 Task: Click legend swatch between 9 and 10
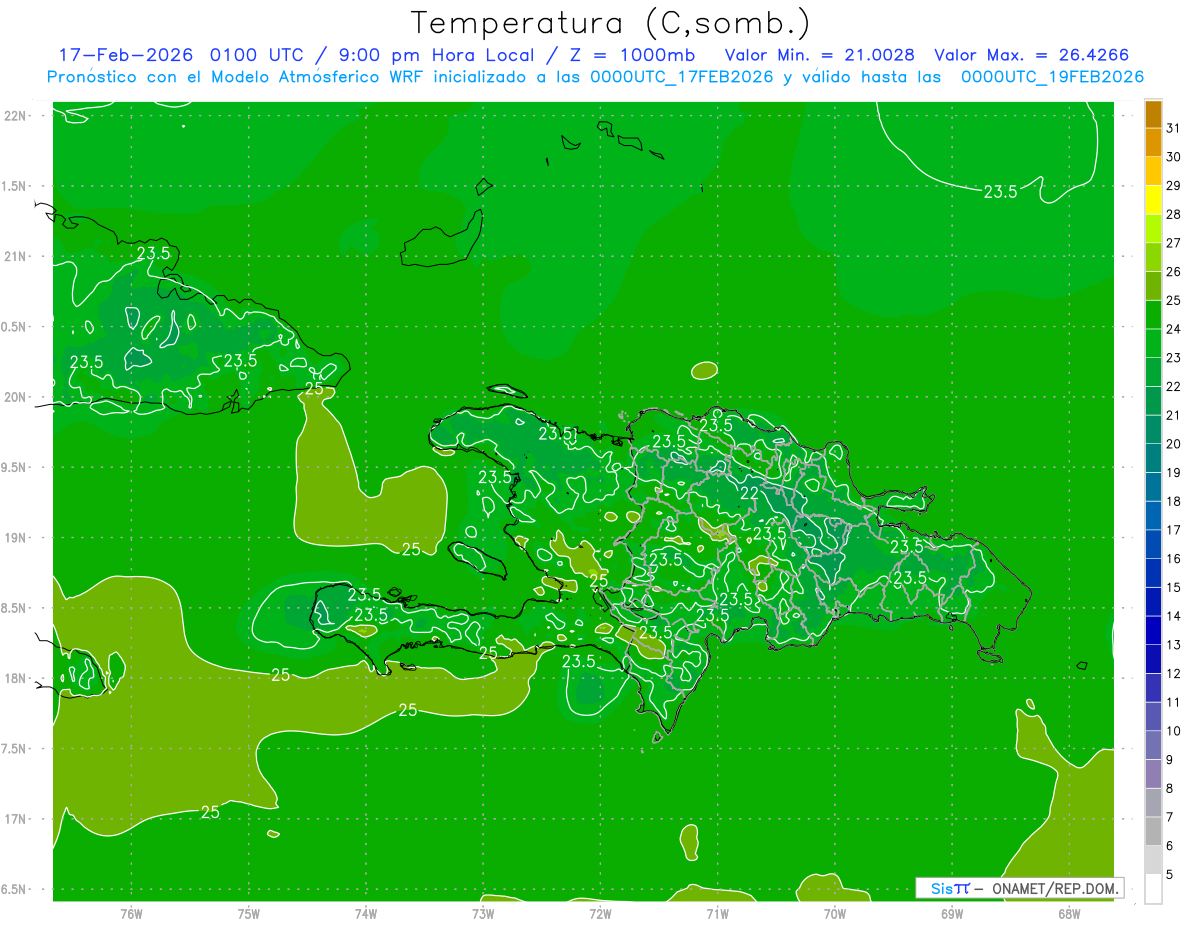1153,745
